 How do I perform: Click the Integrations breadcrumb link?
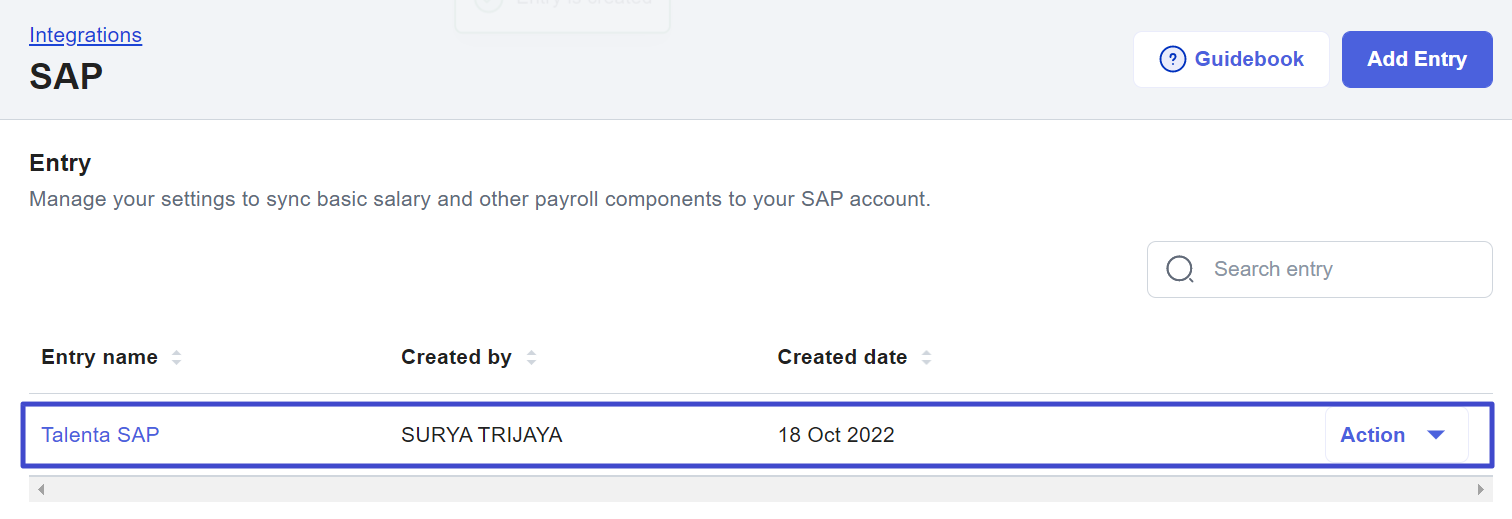(85, 35)
